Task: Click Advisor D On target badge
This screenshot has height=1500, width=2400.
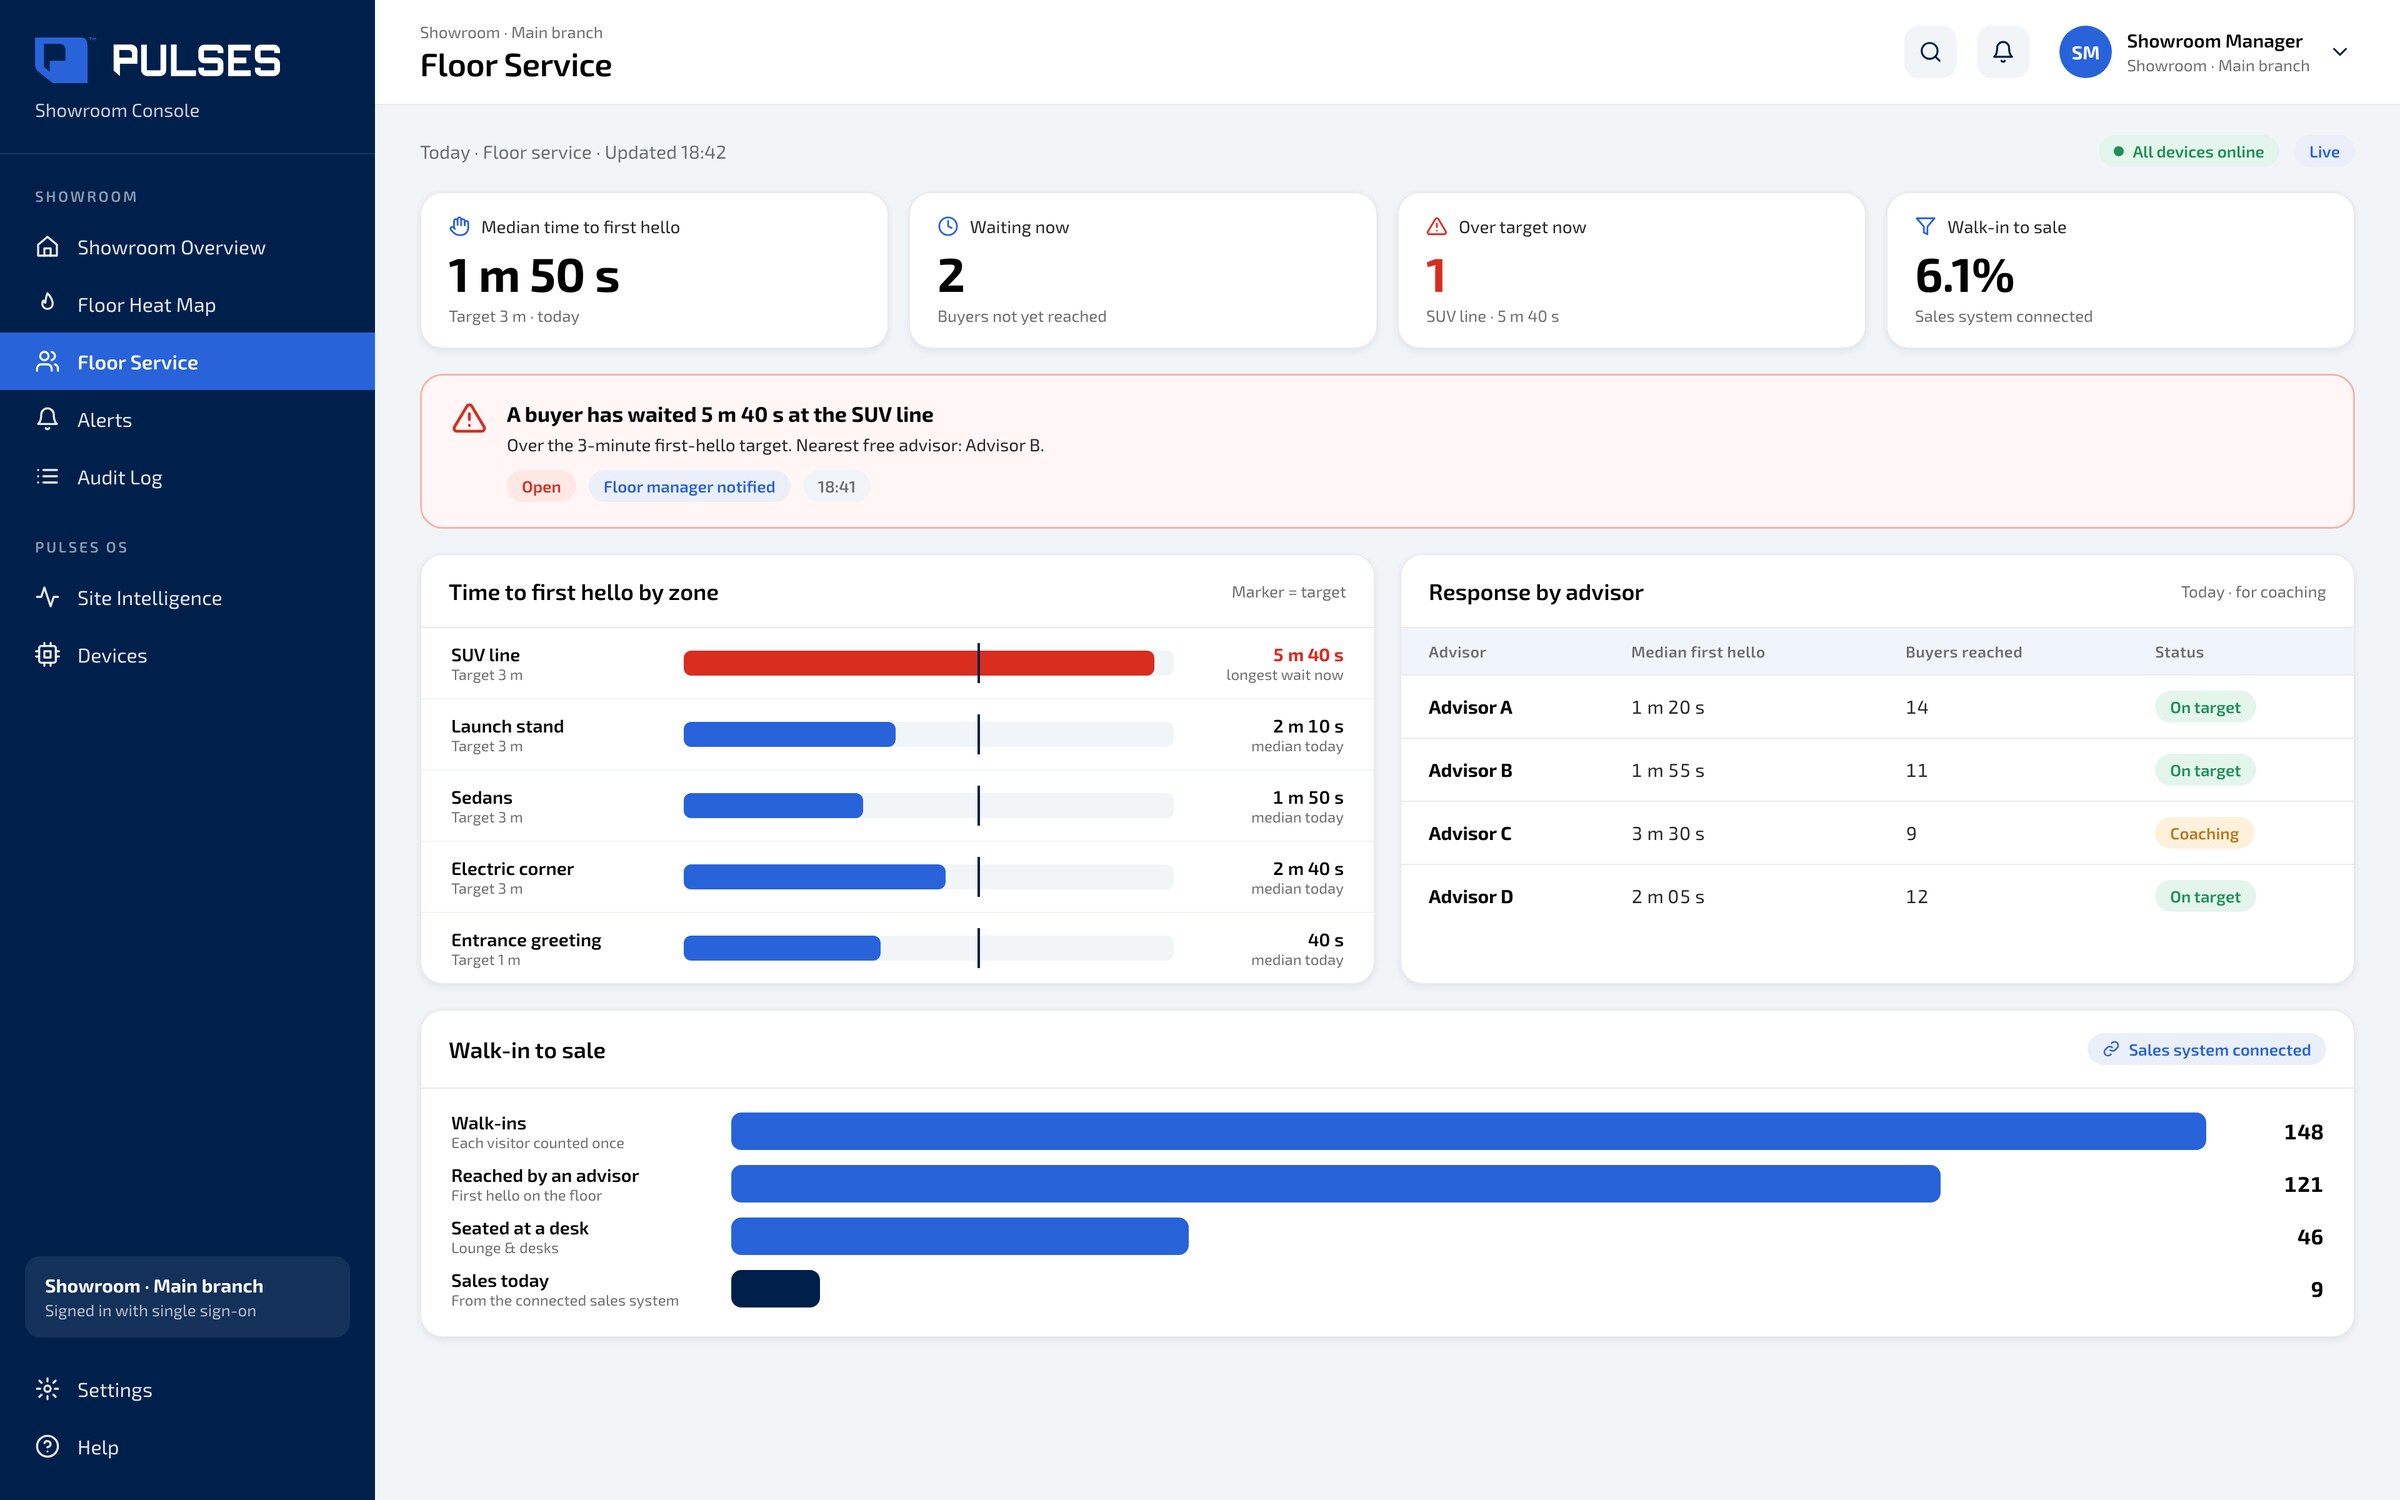Action: click(x=2205, y=896)
